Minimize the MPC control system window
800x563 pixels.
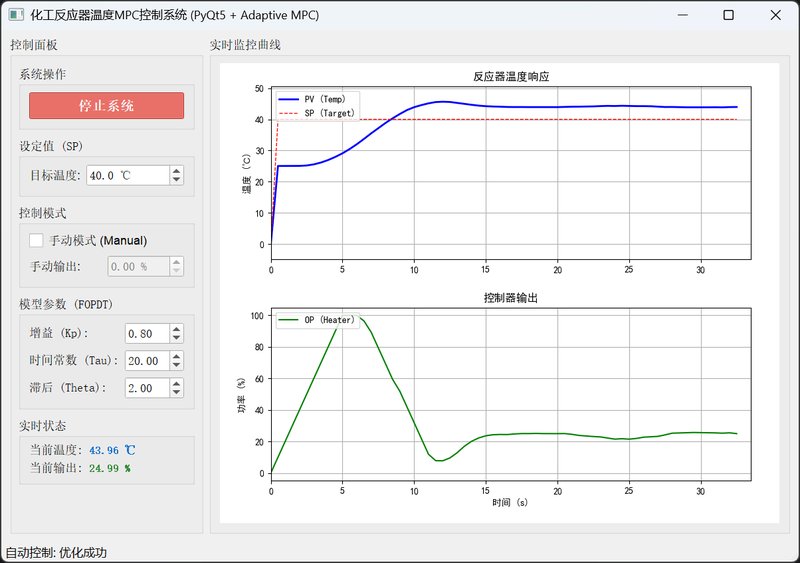[682, 17]
